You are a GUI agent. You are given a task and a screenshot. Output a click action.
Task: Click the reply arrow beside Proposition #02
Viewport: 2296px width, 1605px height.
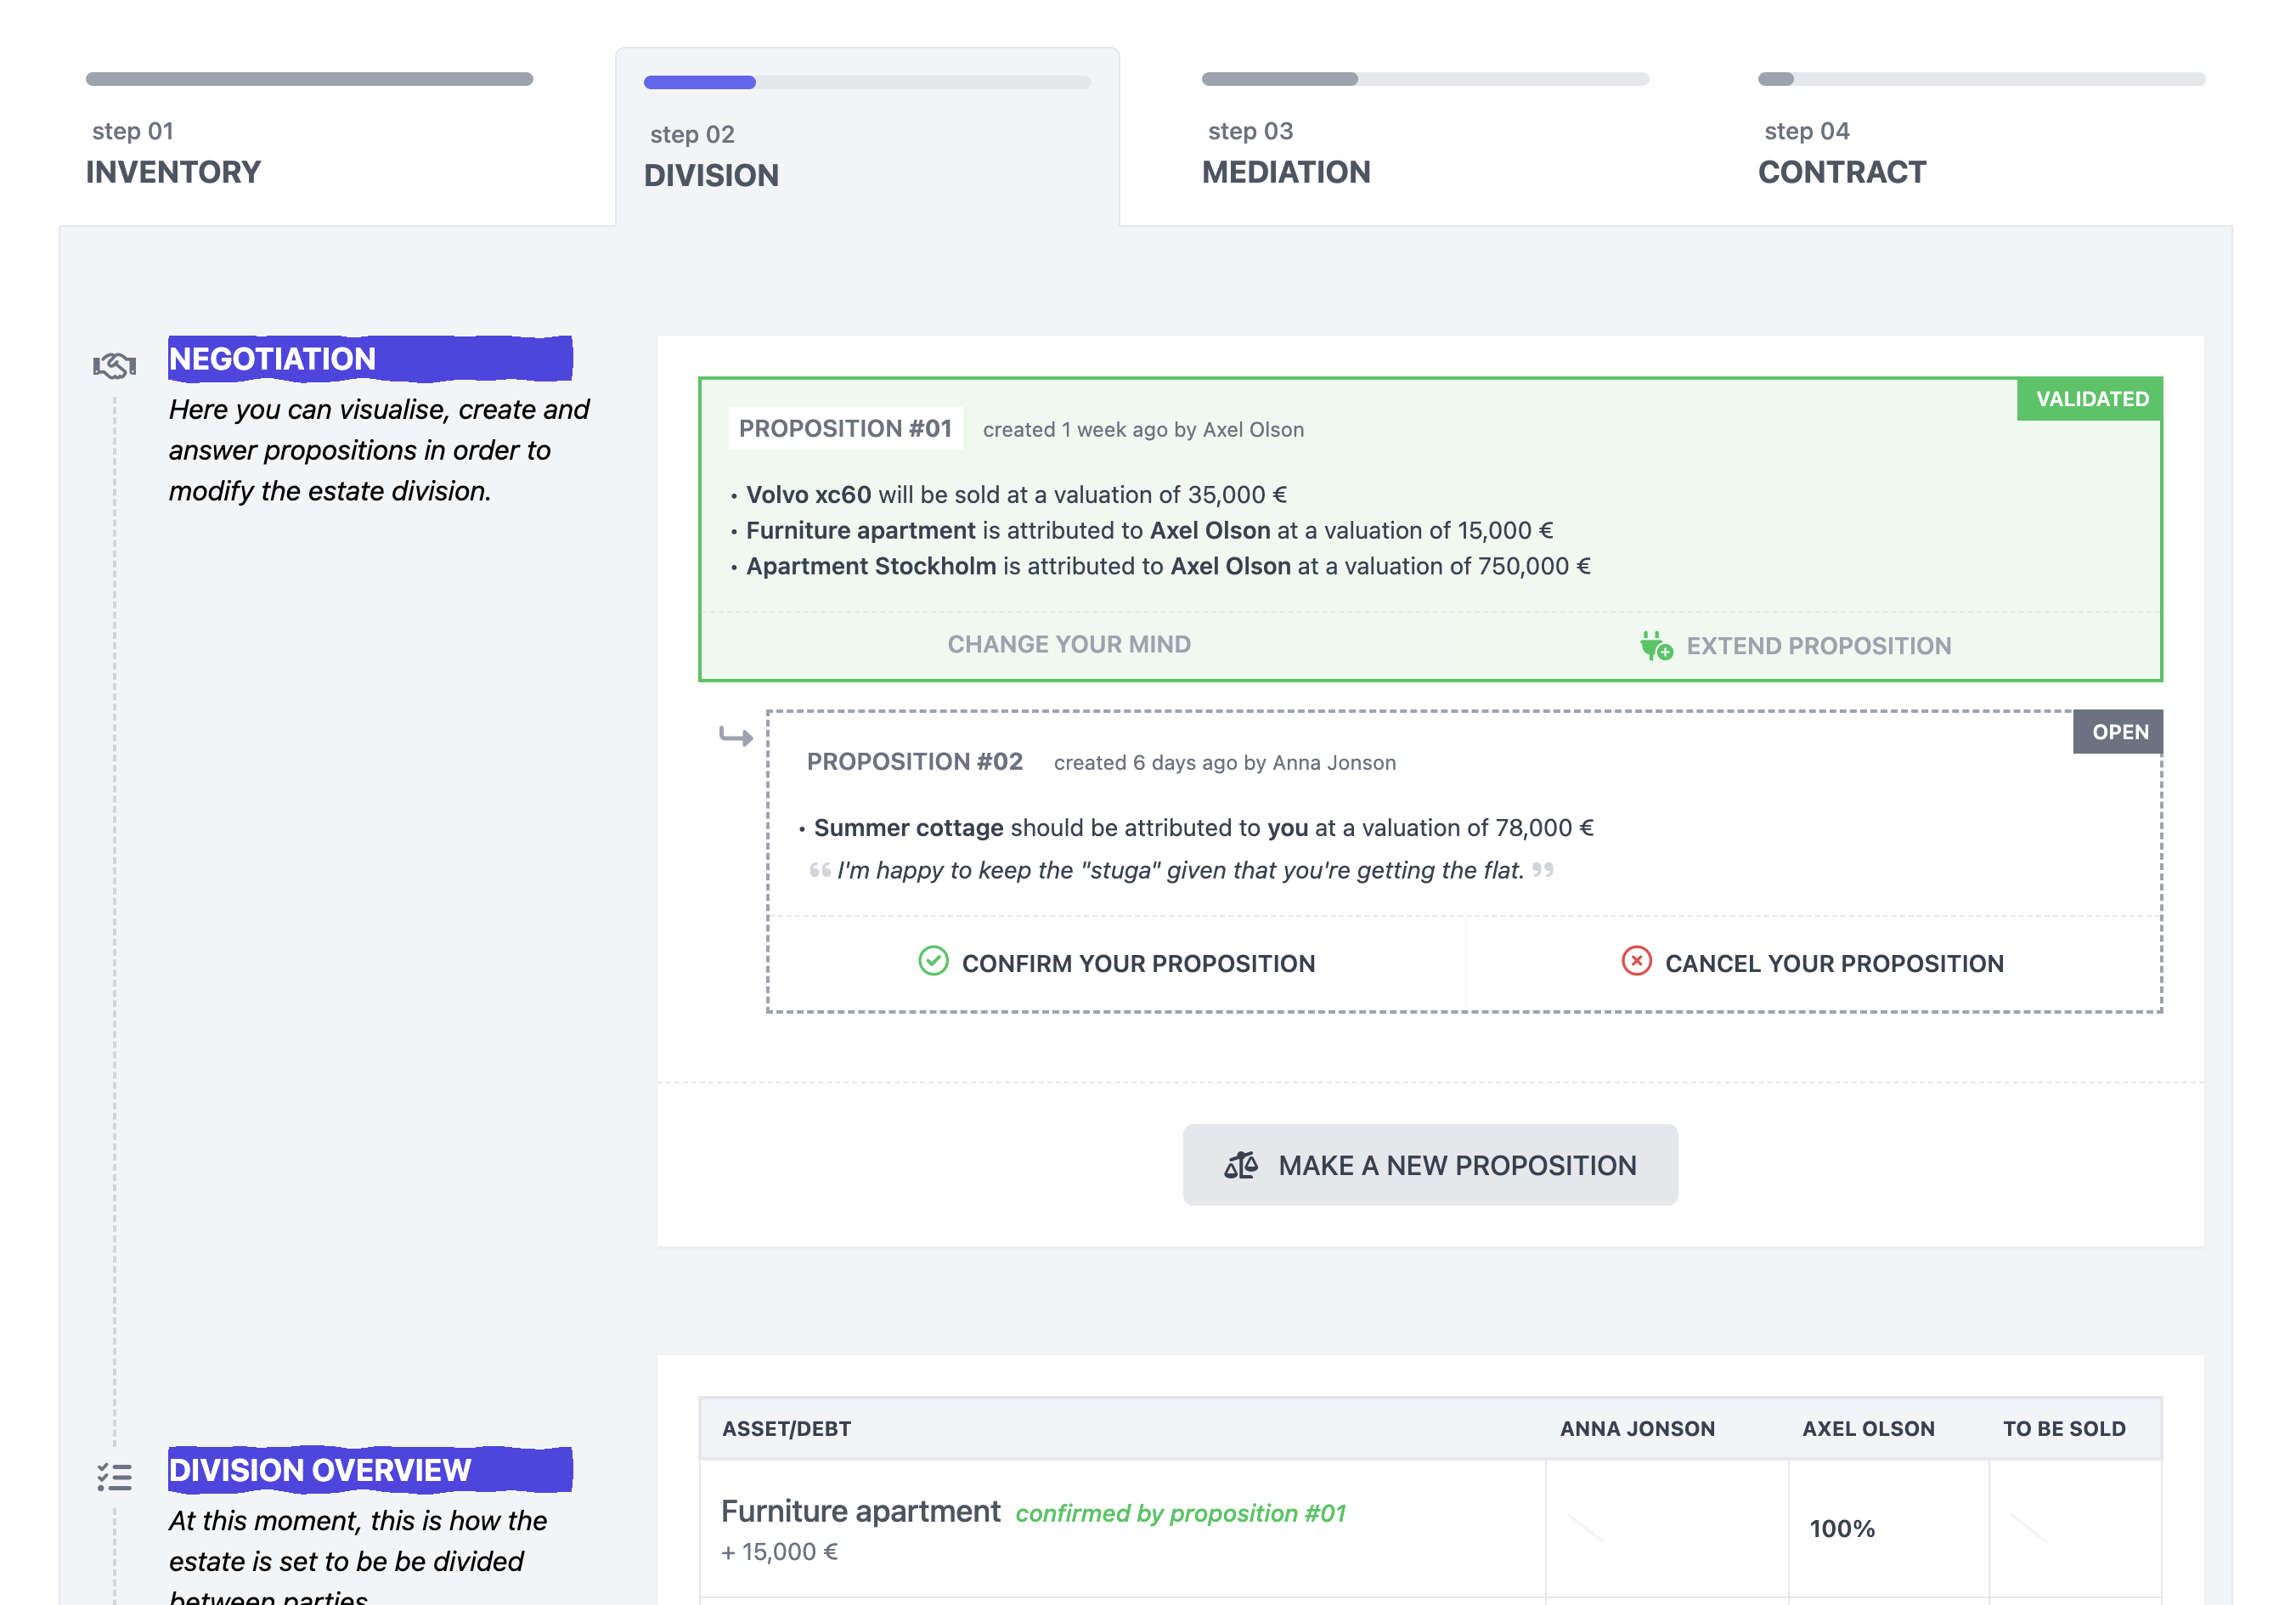tap(736, 737)
